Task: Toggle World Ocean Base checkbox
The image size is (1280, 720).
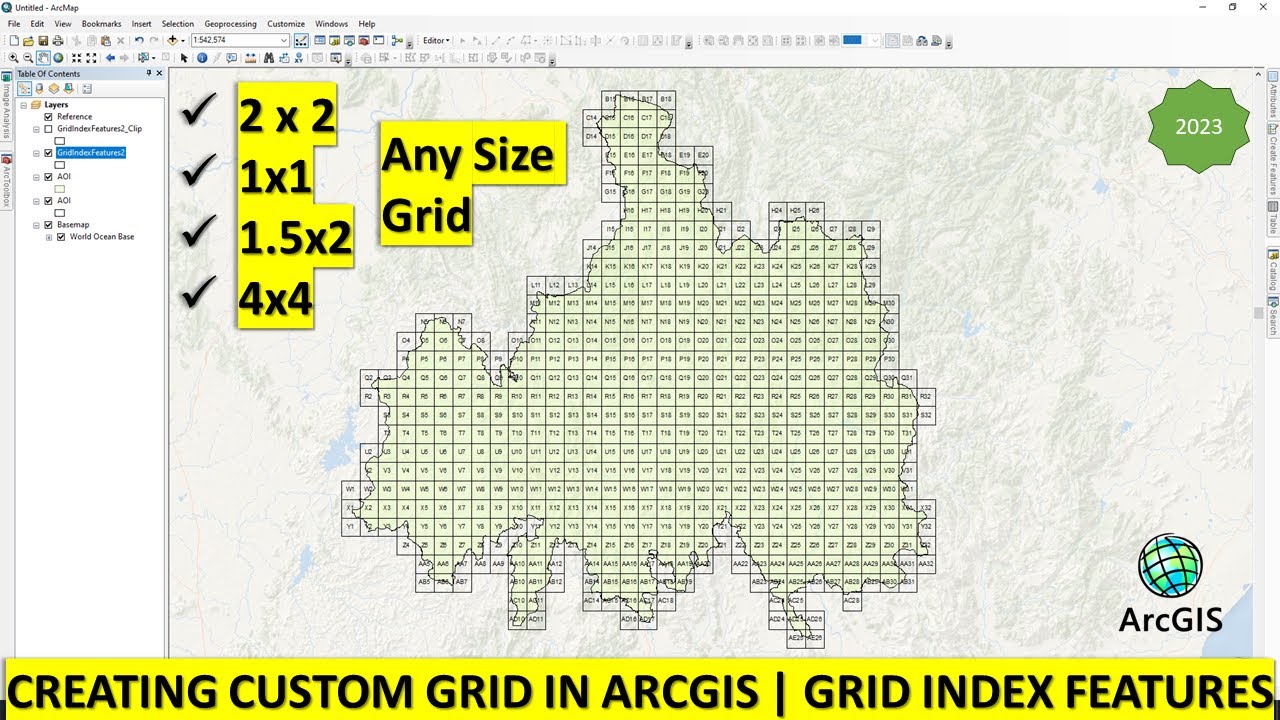Action: coord(60,237)
